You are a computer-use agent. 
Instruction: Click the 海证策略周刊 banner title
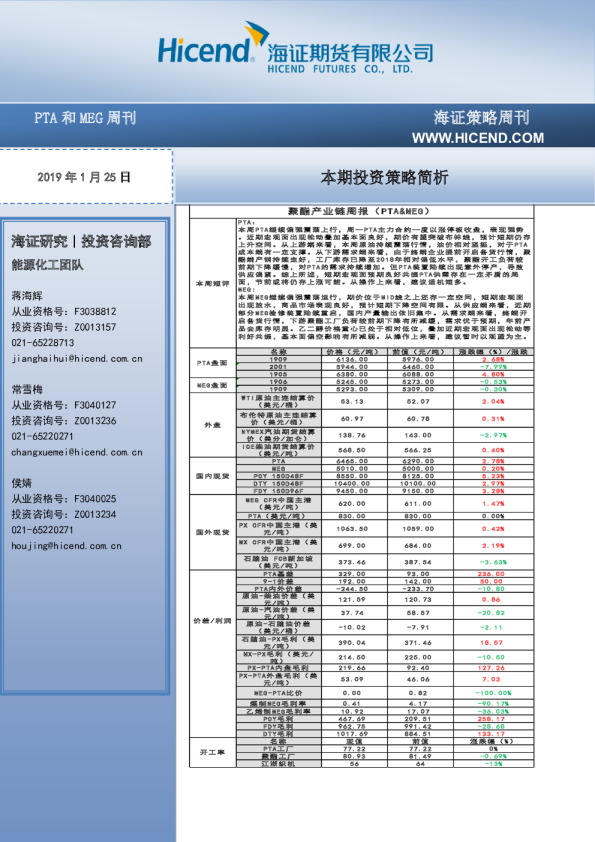click(x=482, y=117)
